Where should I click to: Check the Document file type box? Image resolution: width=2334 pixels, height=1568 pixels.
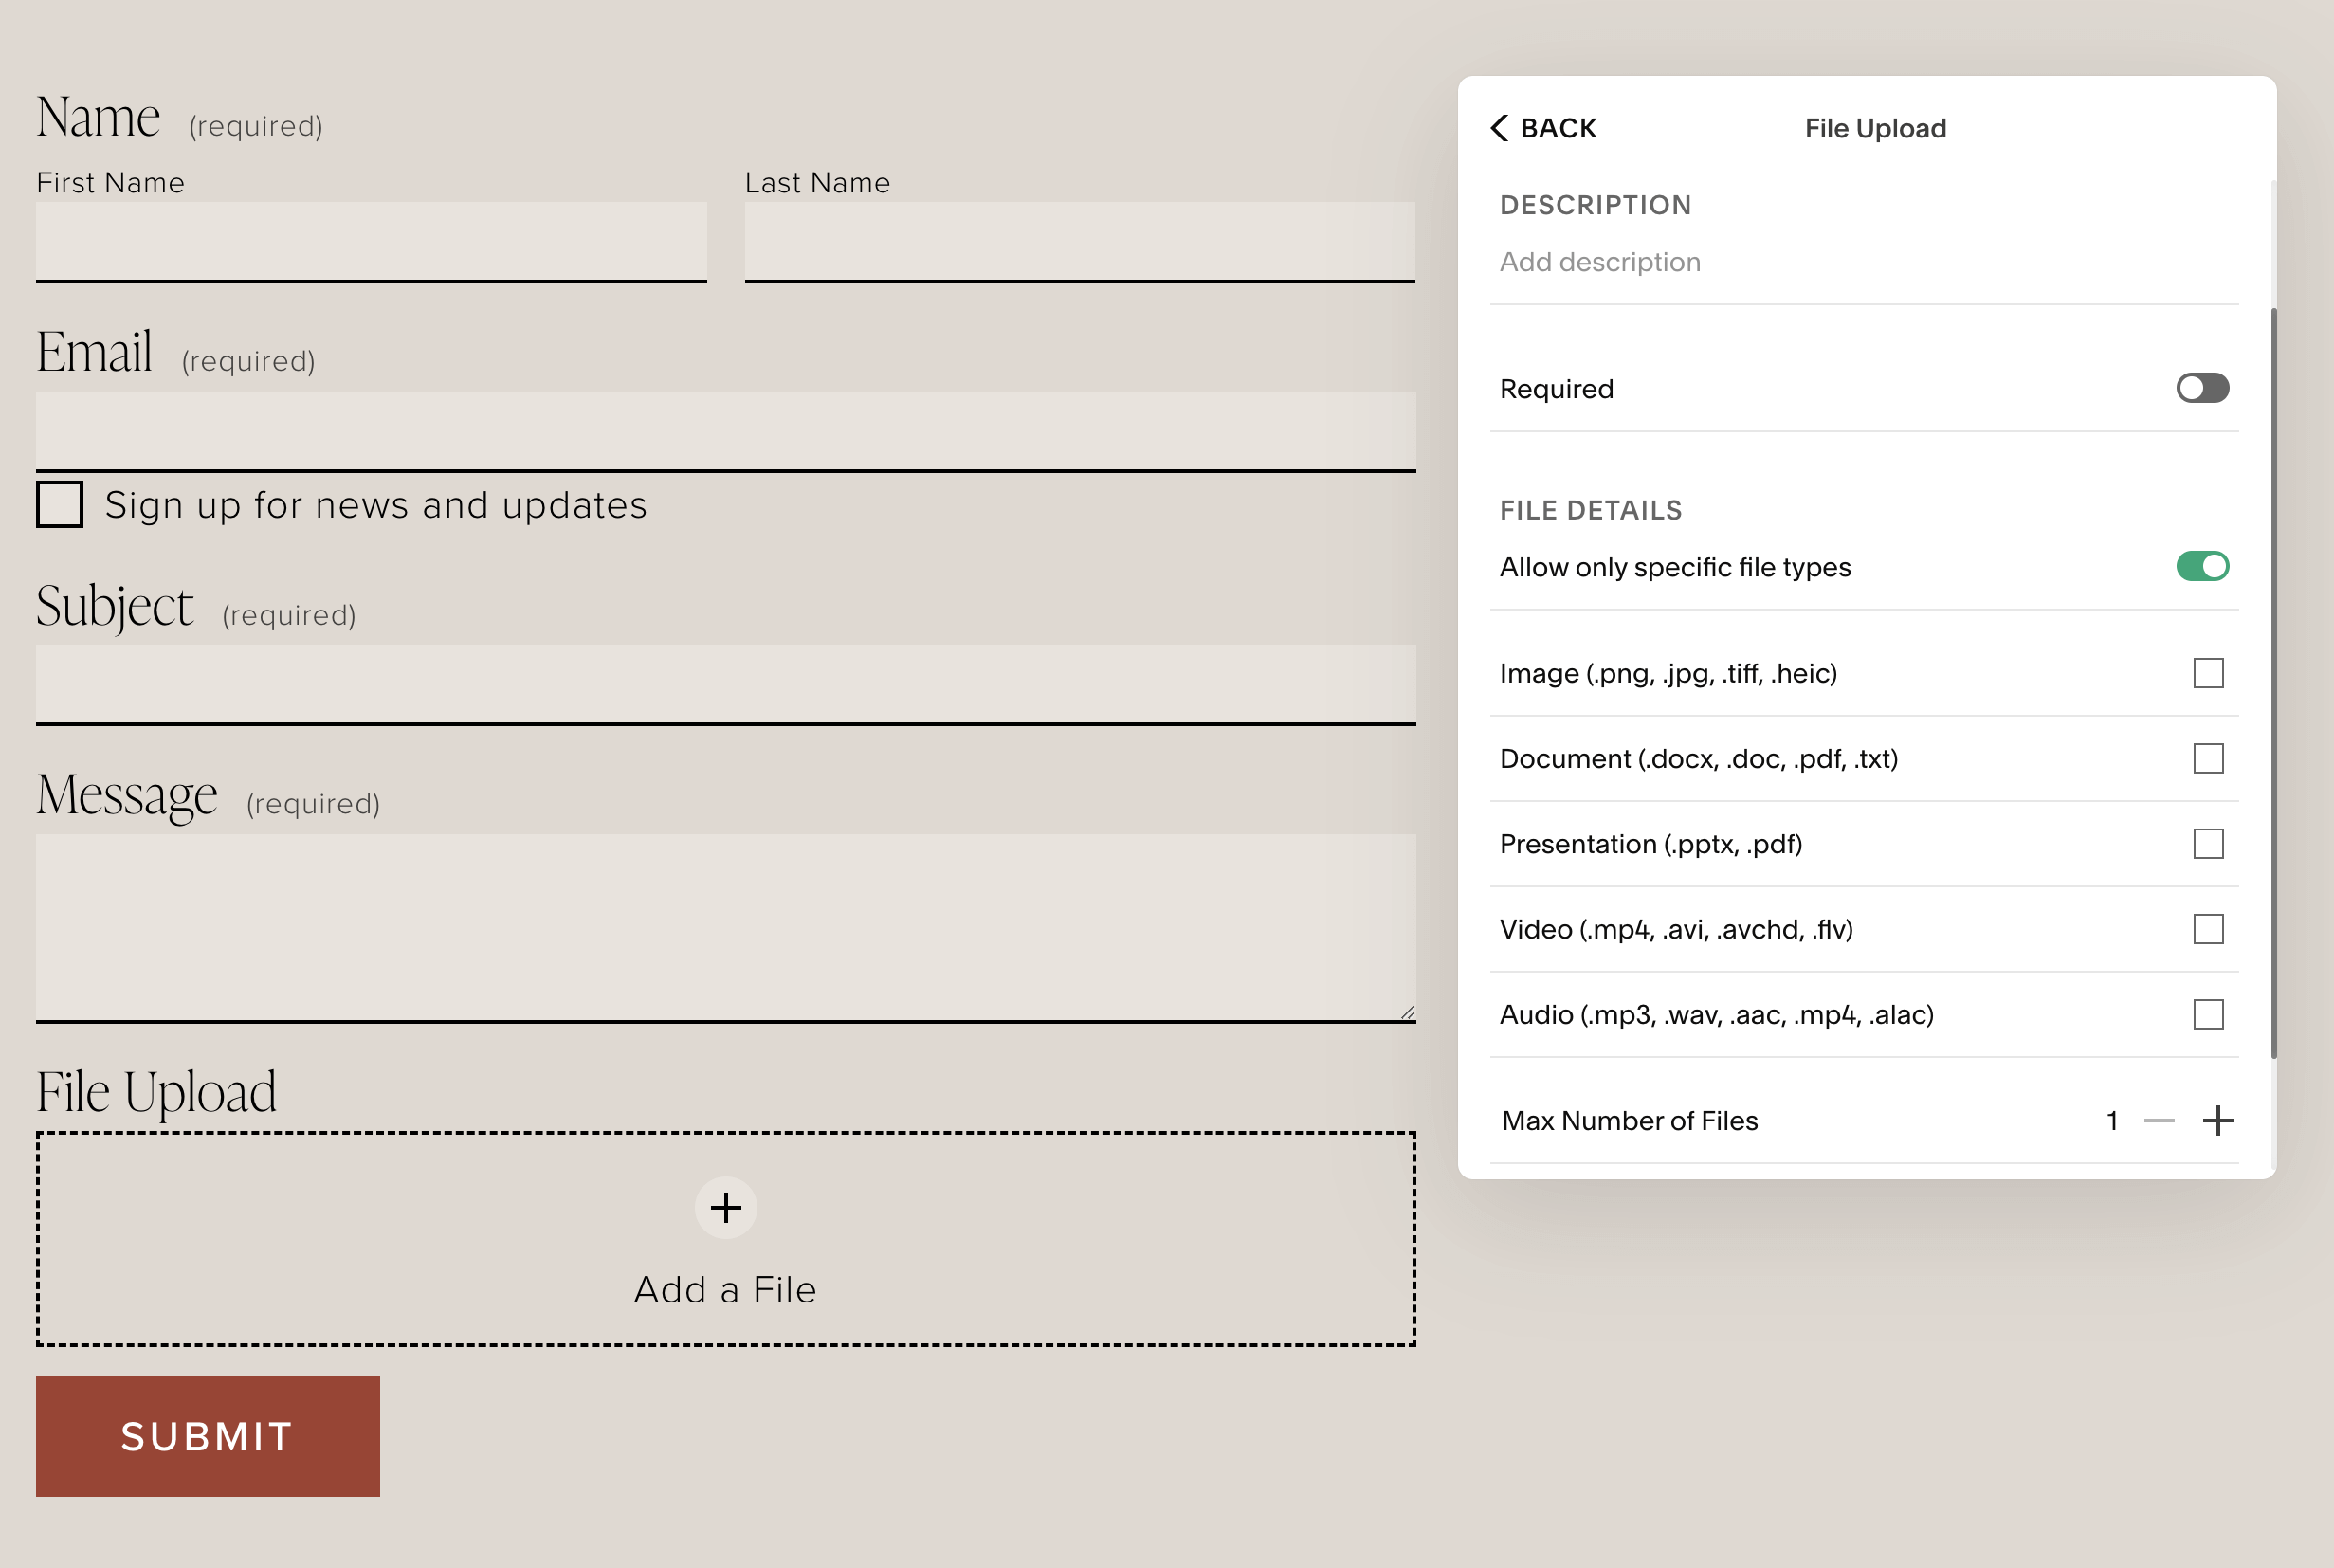point(2208,759)
